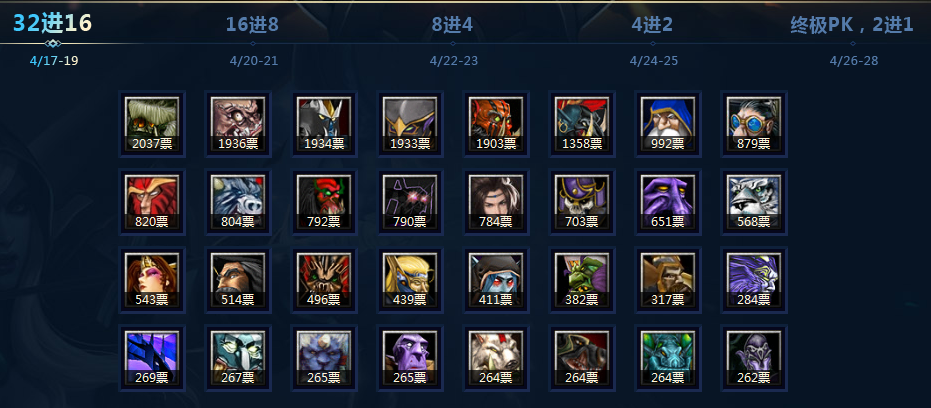Choose the long-haired human hero with 784票

pos(496,203)
